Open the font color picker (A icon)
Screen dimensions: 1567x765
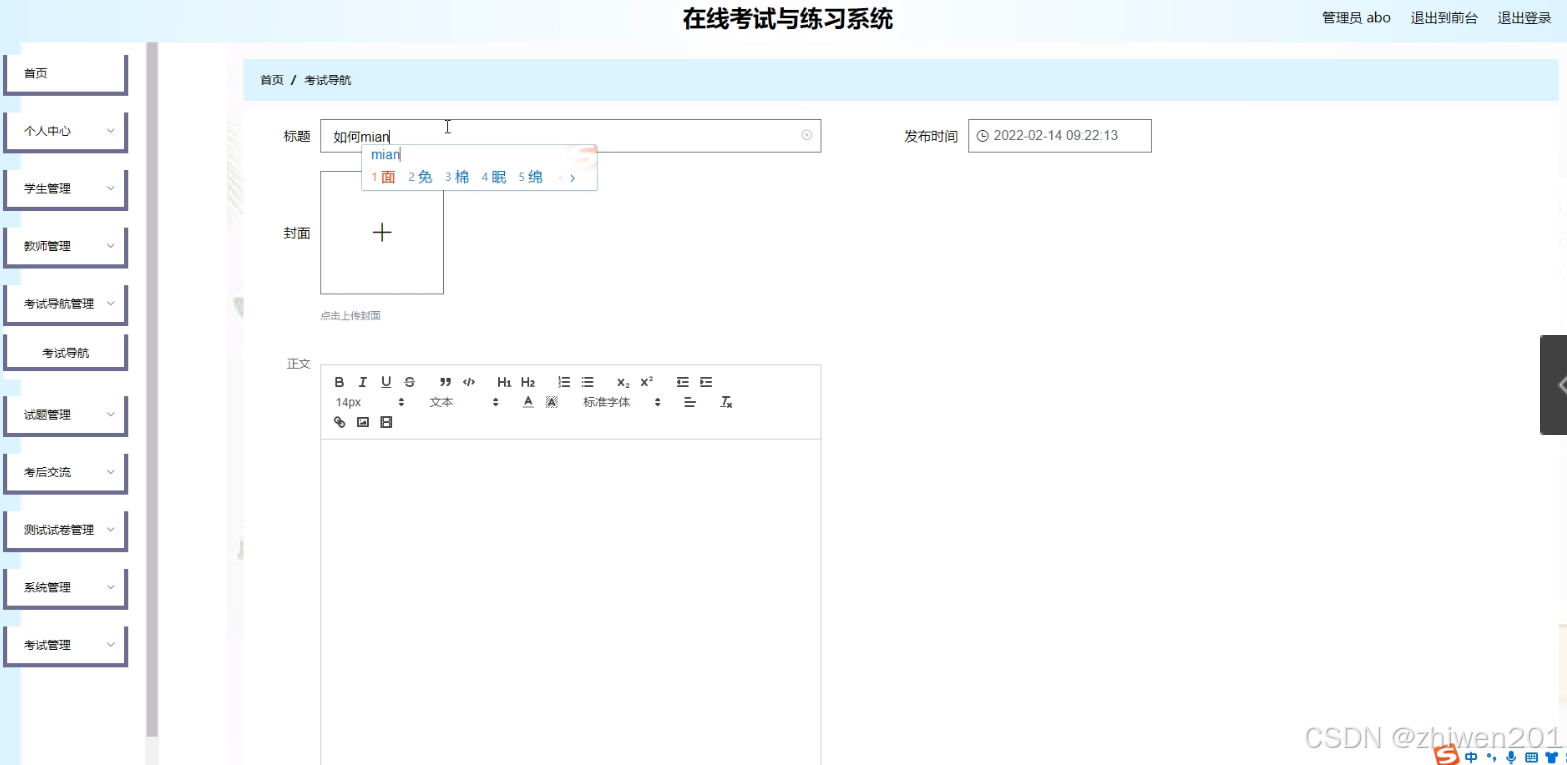[527, 401]
